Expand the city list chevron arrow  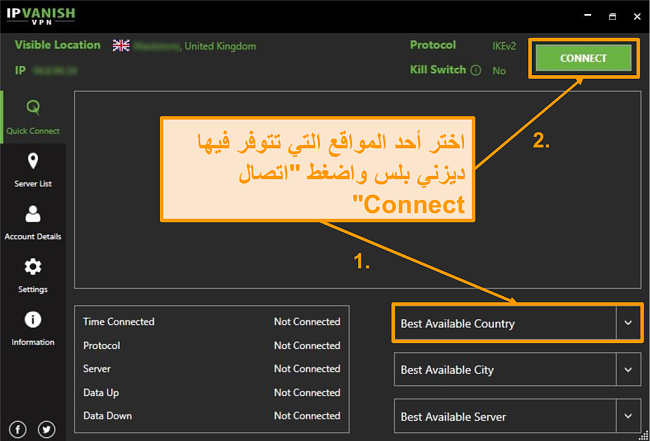[x=628, y=369]
